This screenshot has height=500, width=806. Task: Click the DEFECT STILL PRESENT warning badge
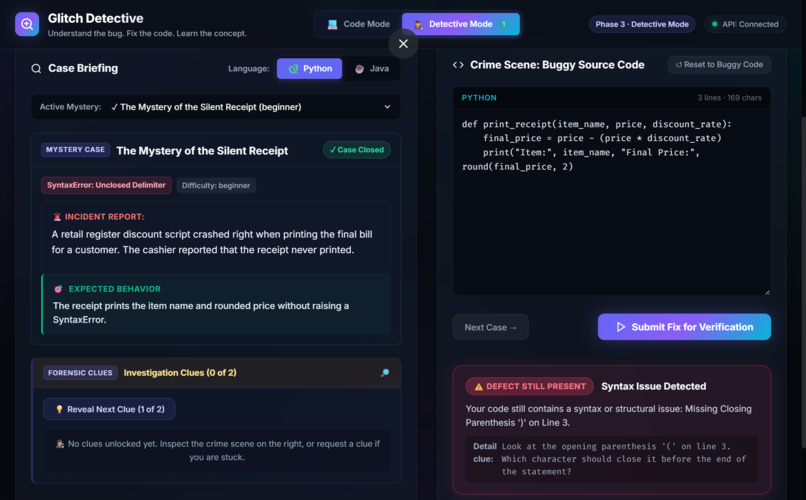529,386
